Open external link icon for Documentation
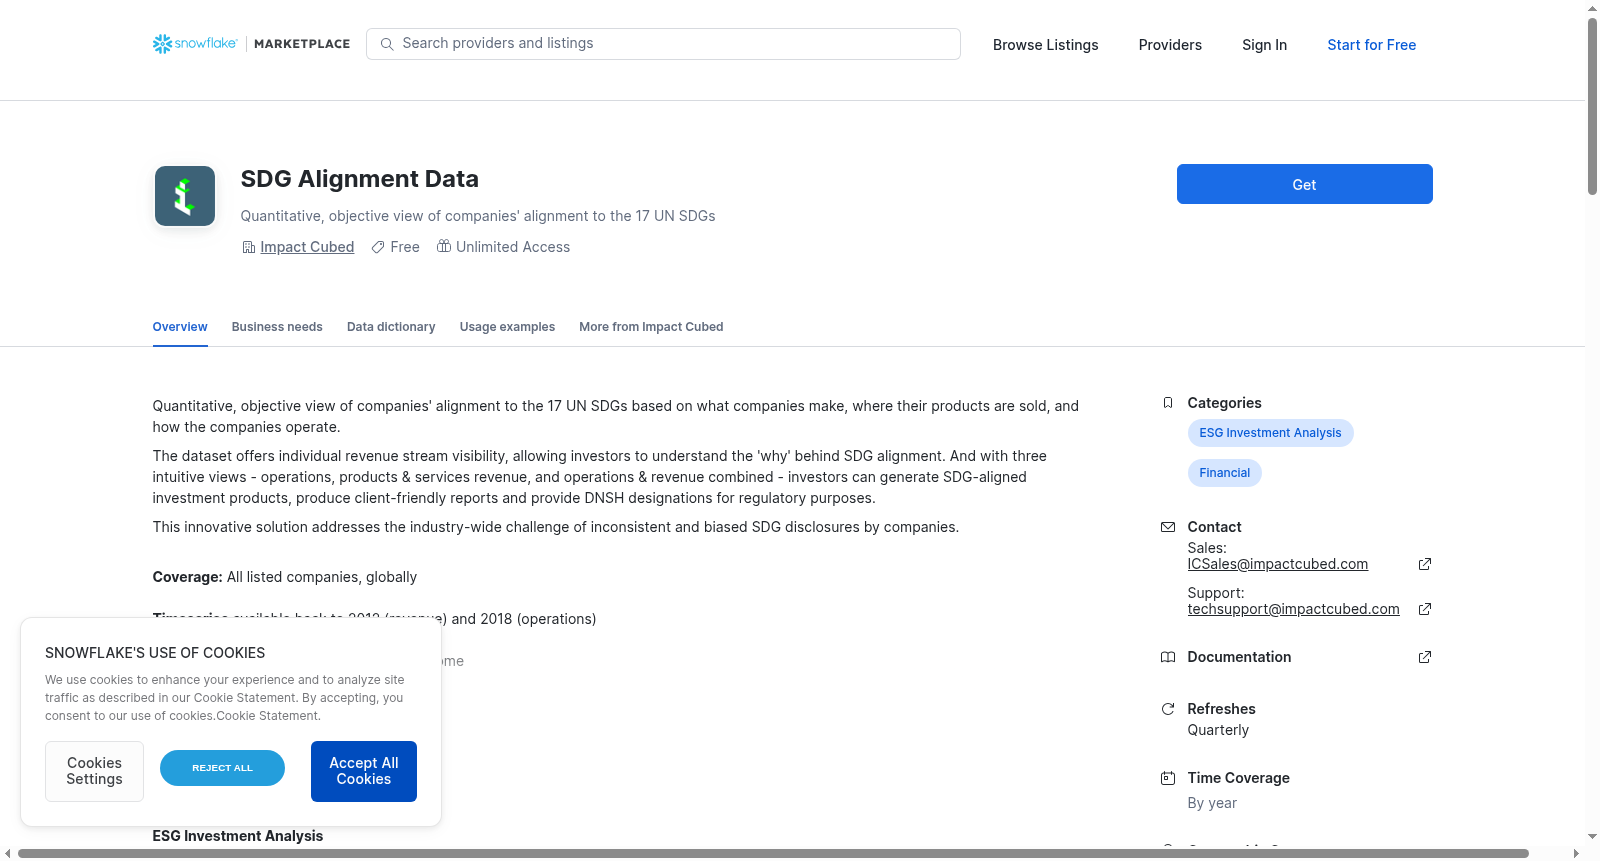This screenshot has height=861, width=1600. [1425, 657]
